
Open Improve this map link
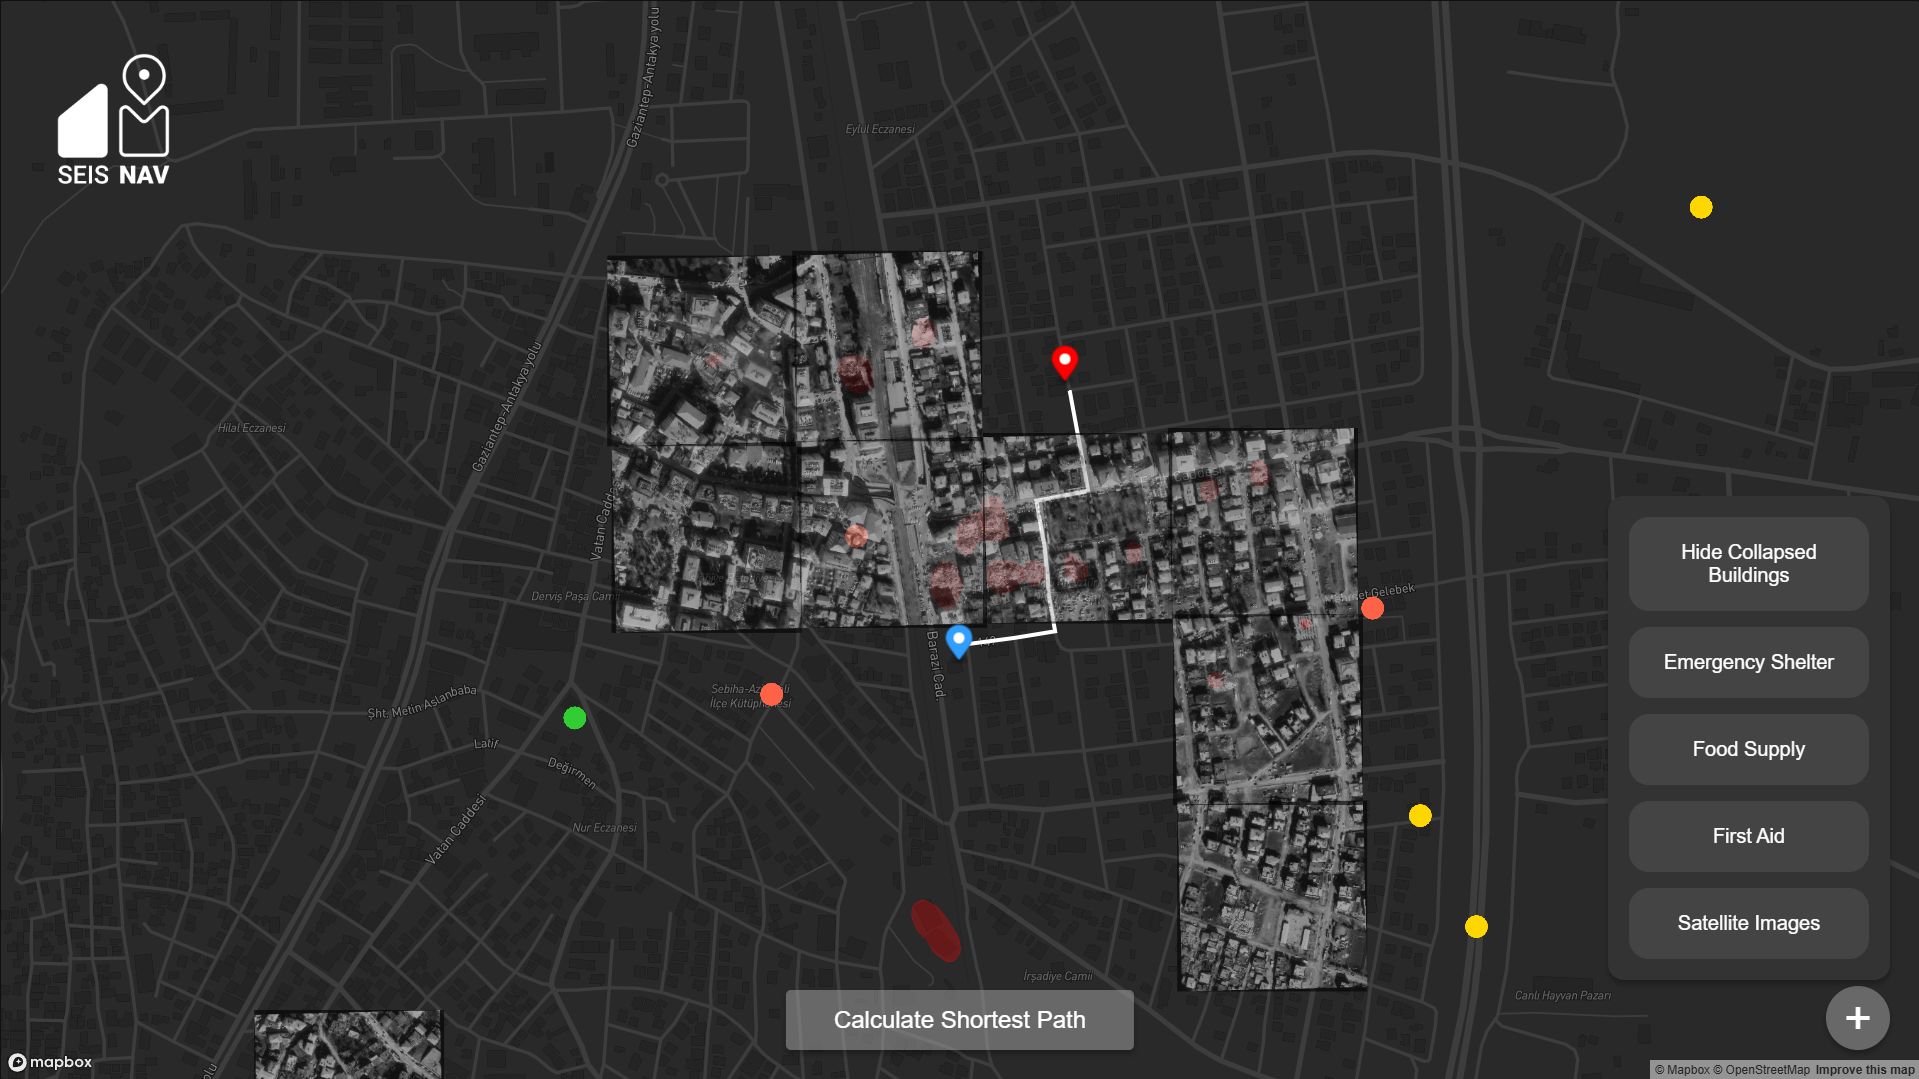[x=1864, y=1070]
